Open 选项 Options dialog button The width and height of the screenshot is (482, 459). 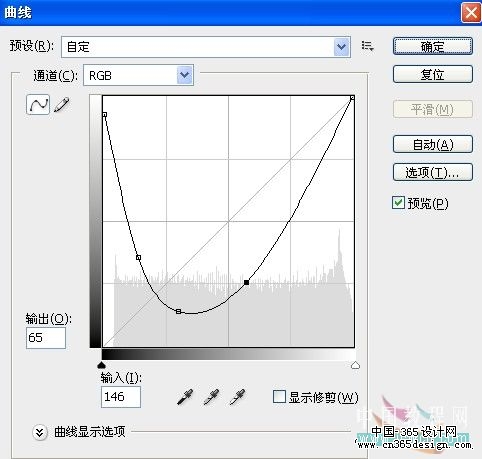click(x=433, y=172)
